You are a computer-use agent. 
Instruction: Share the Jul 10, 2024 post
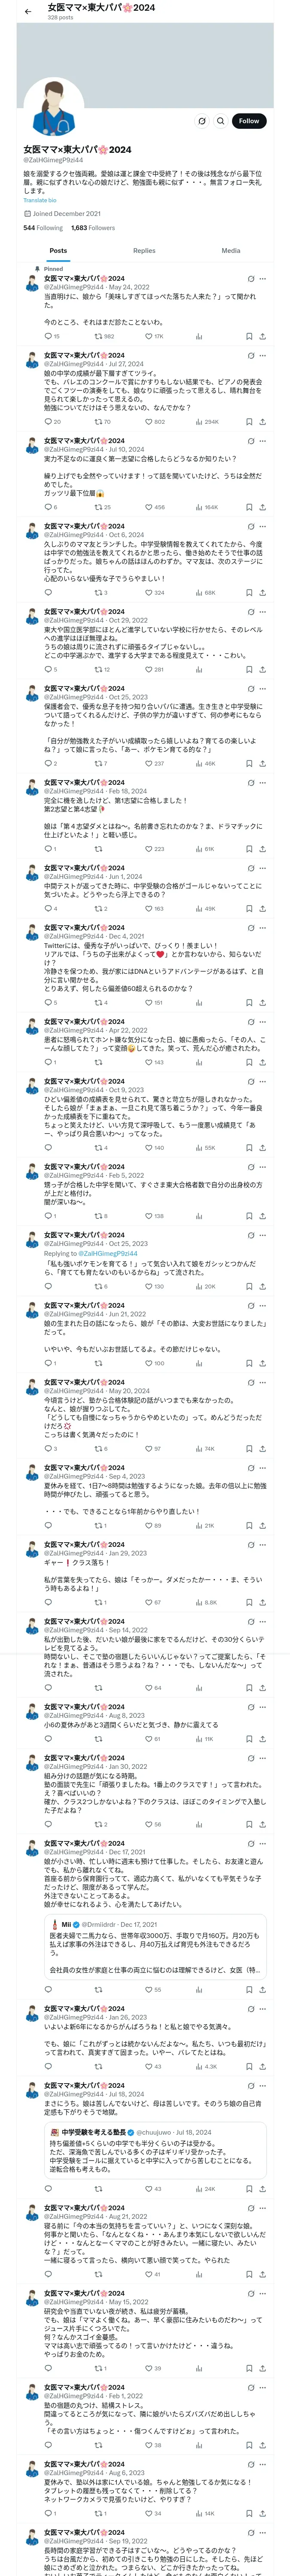pos(262,507)
